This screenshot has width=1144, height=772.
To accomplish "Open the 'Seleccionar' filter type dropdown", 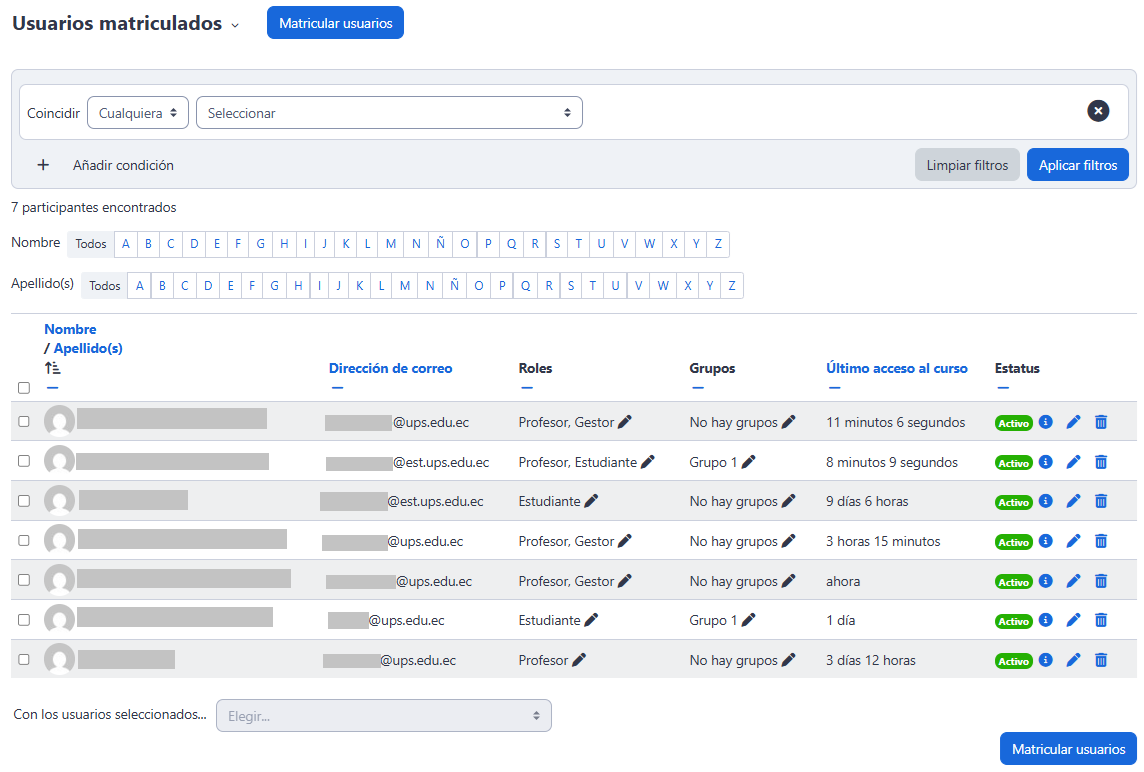I will pos(389,113).
